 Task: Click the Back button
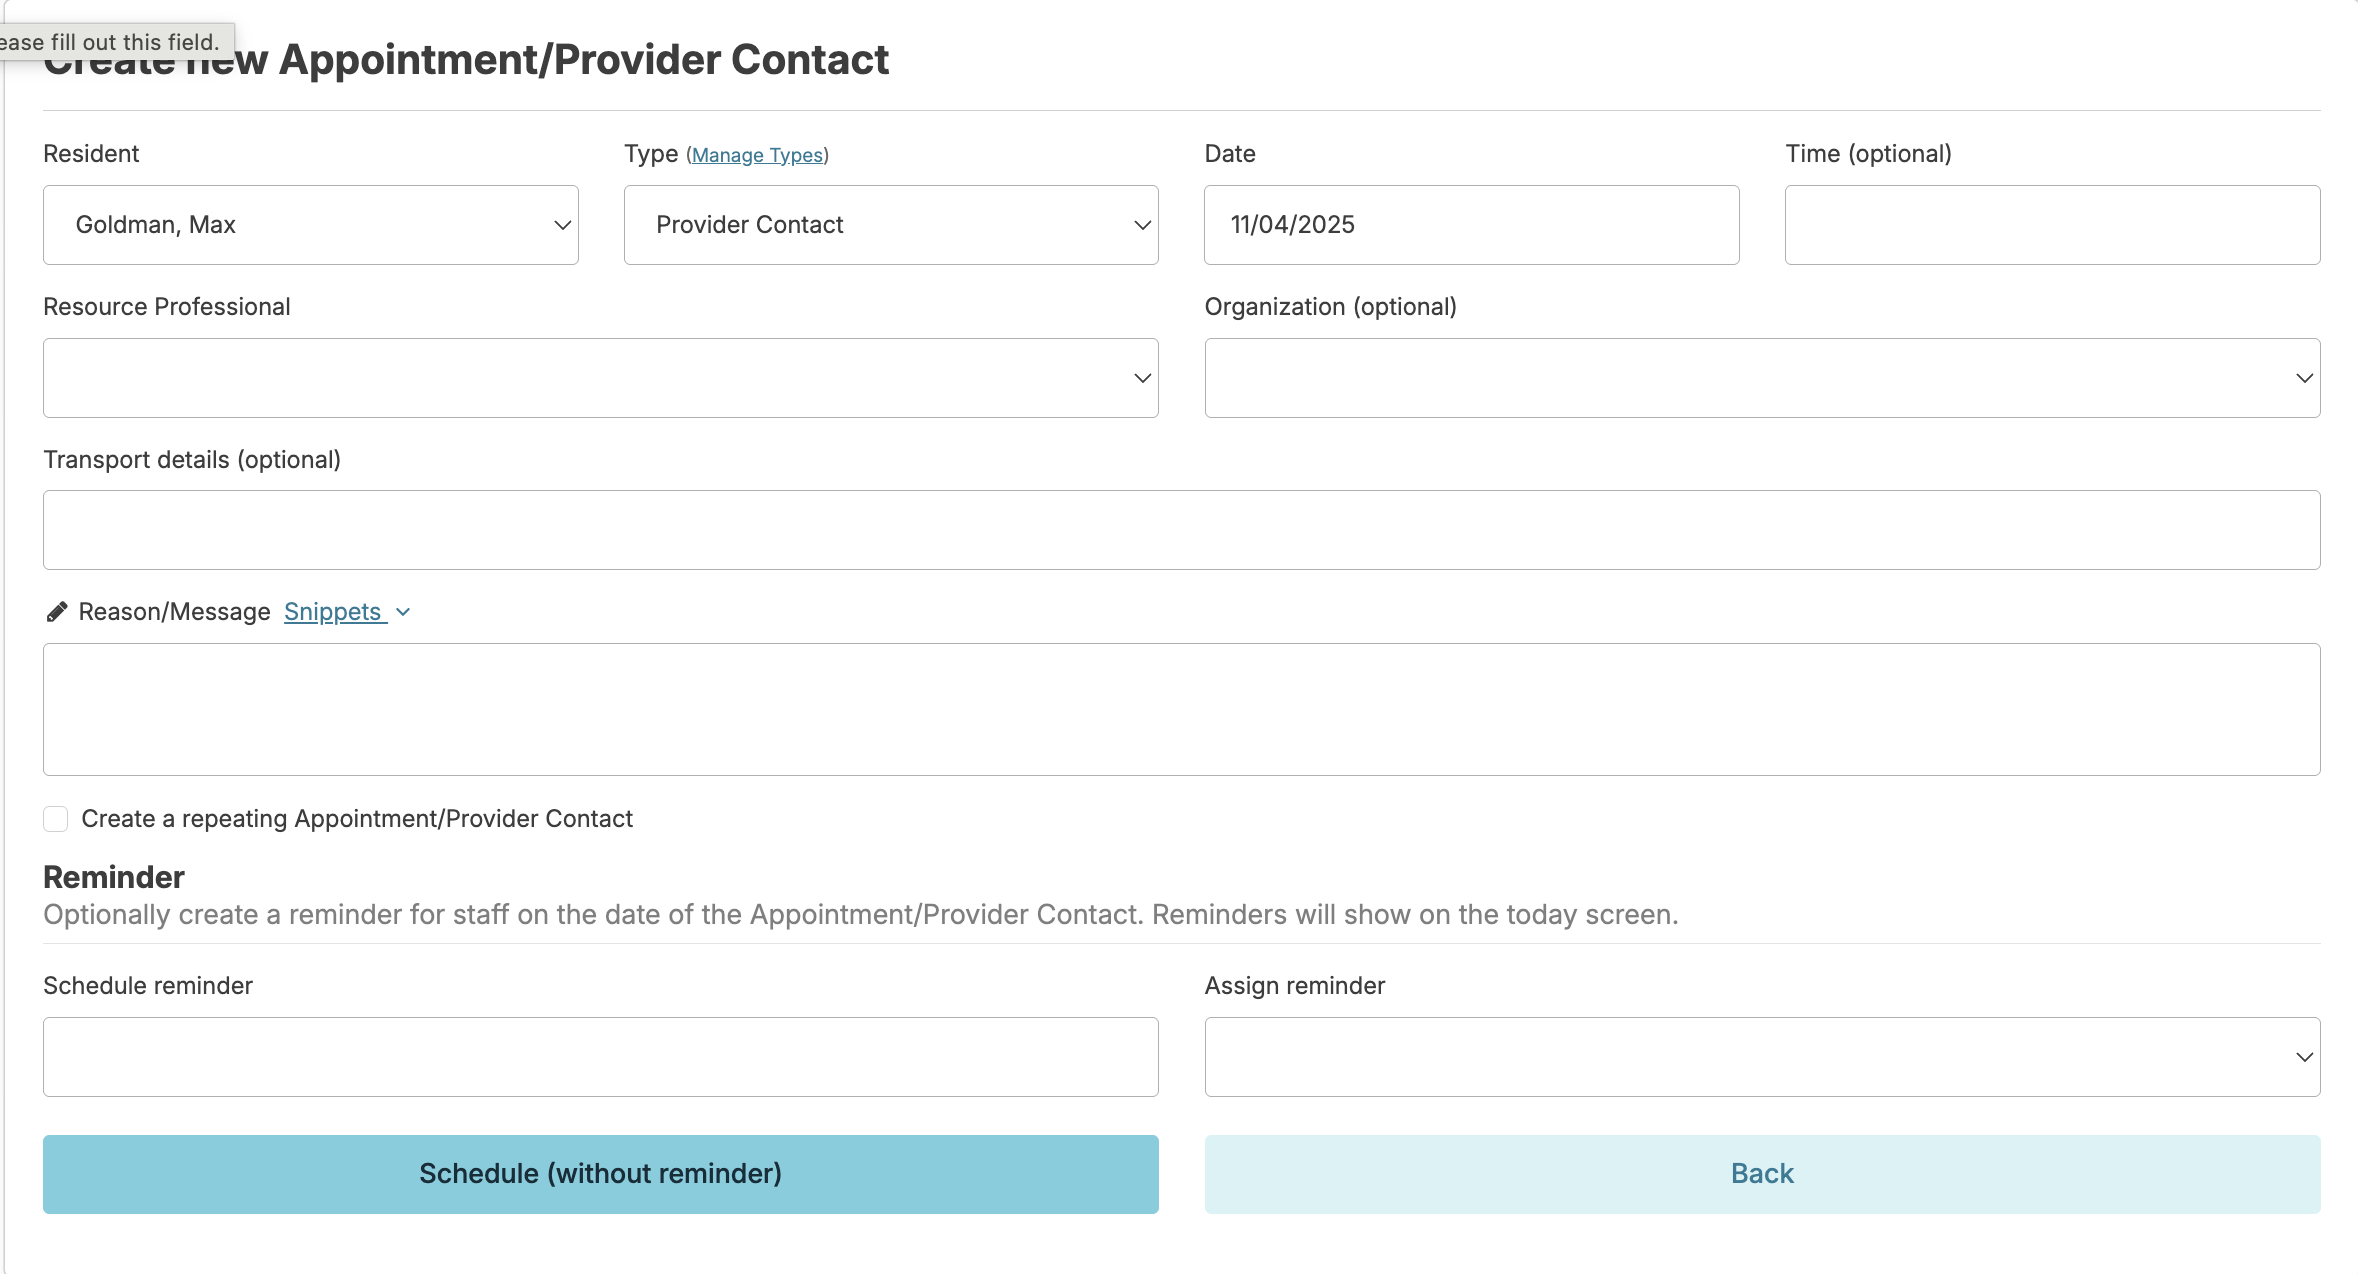pyautogui.click(x=1761, y=1174)
